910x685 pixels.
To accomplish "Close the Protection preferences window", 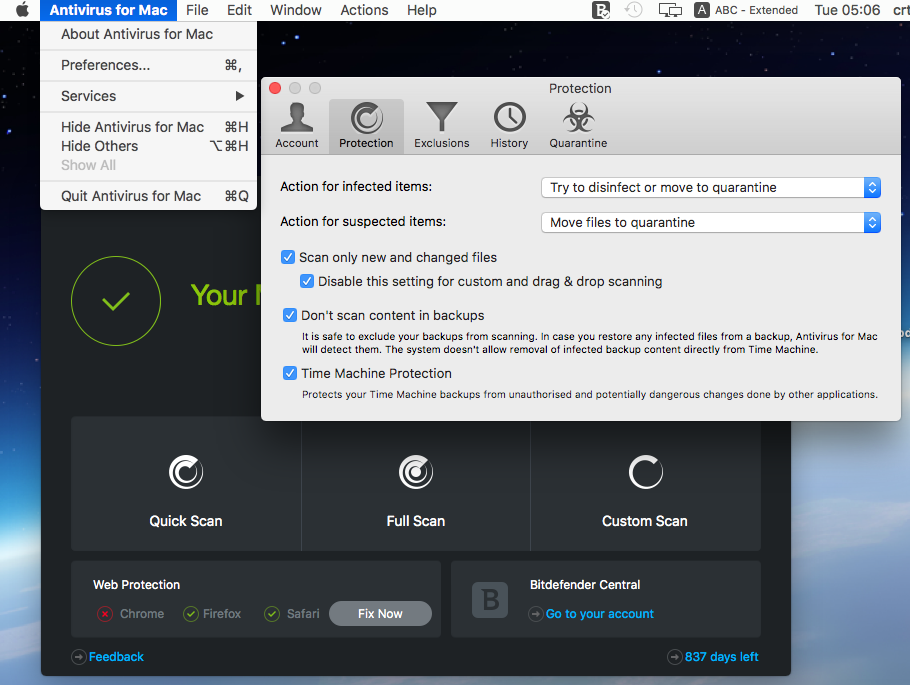I will (x=275, y=88).
